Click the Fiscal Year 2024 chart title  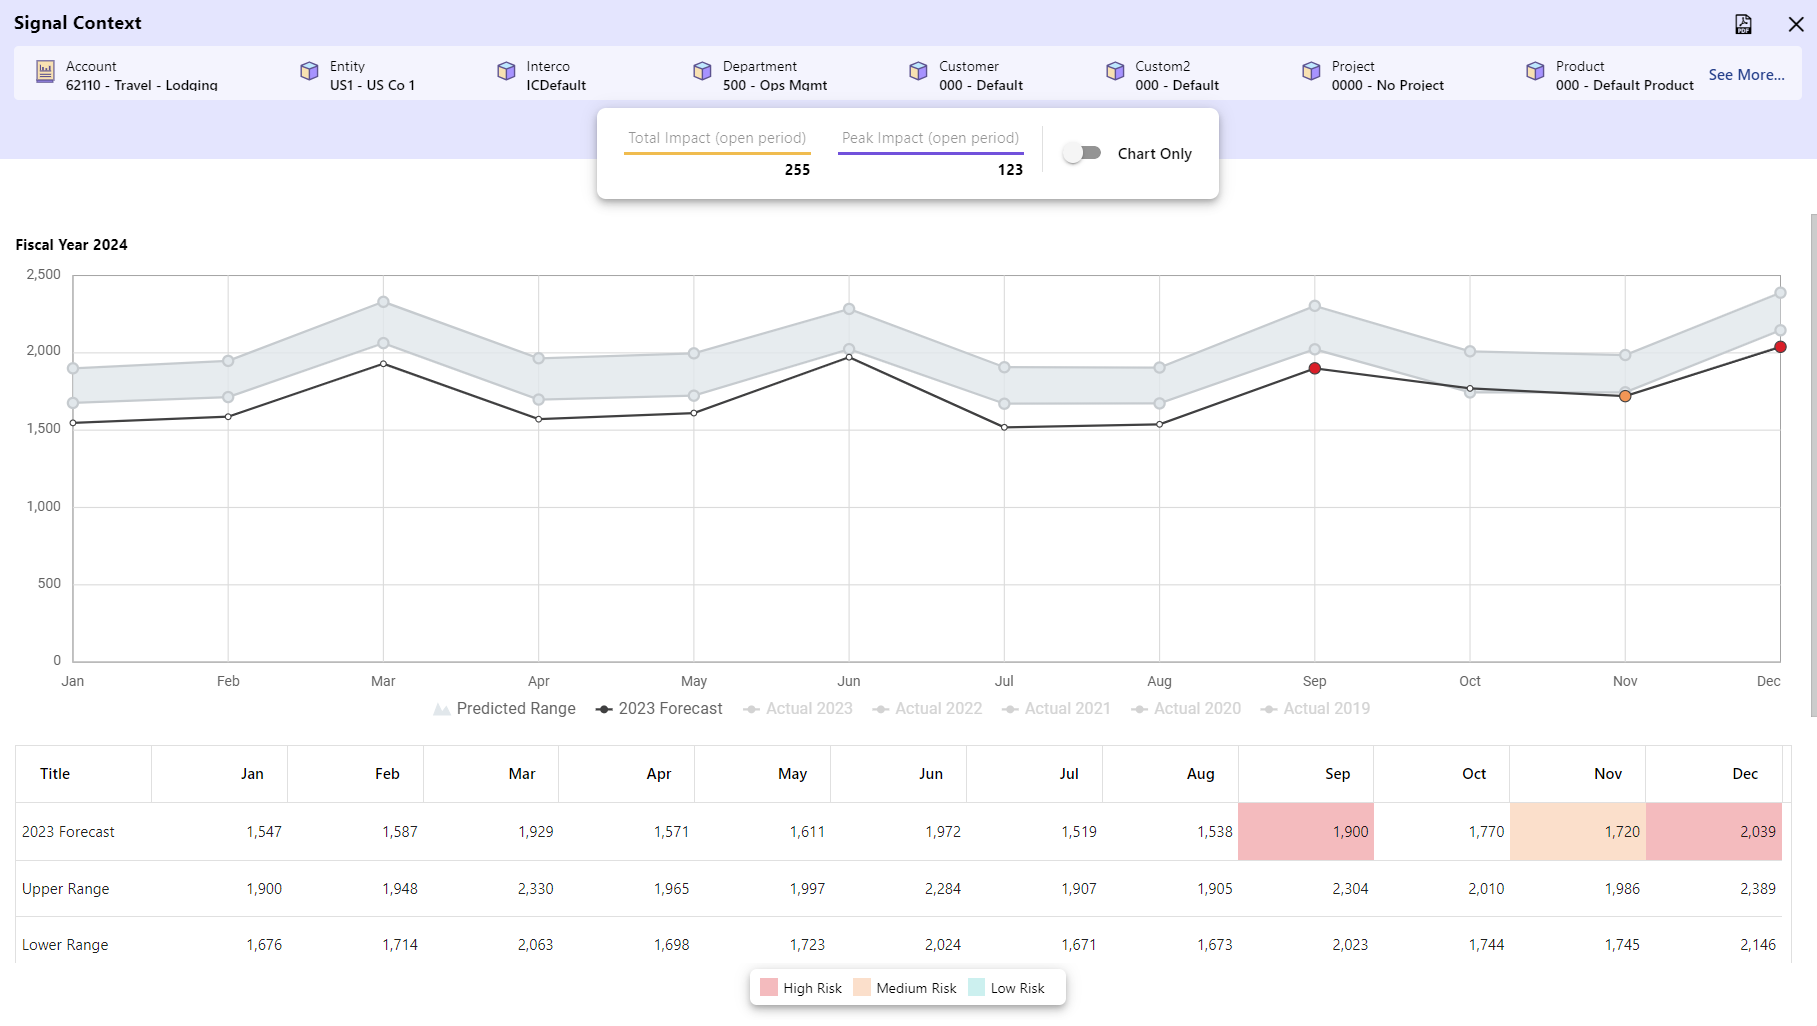click(72, 245)
